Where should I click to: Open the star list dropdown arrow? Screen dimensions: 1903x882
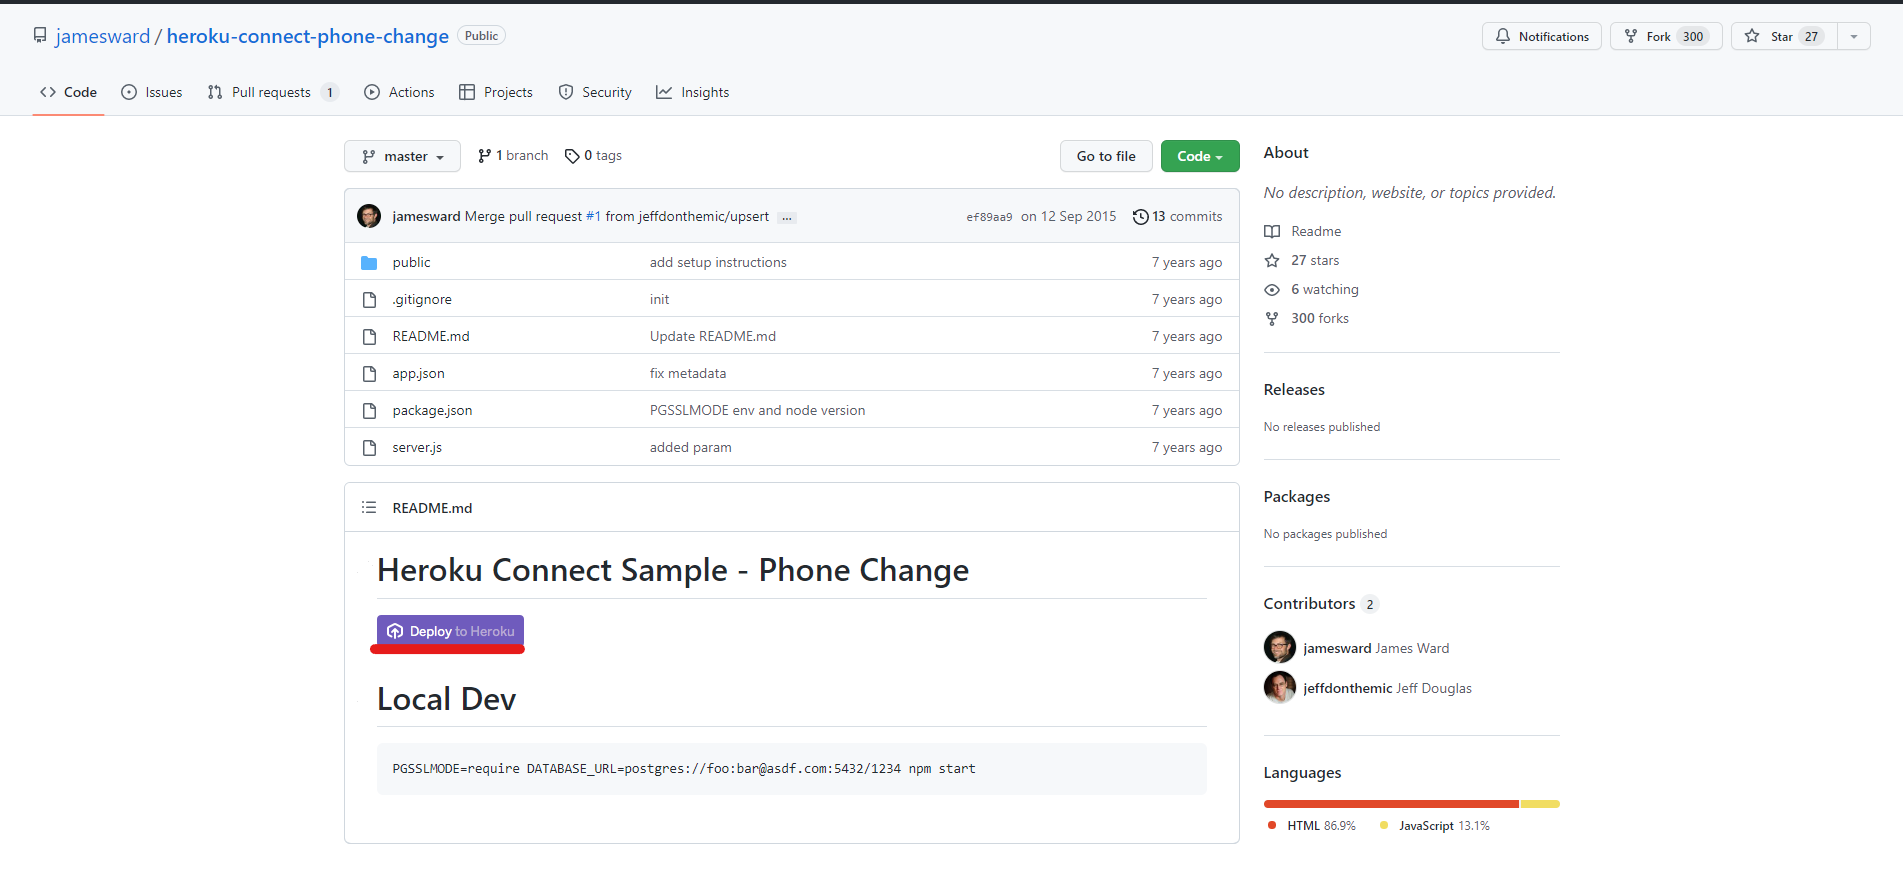pyautogui.click(x=1854, y=36)
